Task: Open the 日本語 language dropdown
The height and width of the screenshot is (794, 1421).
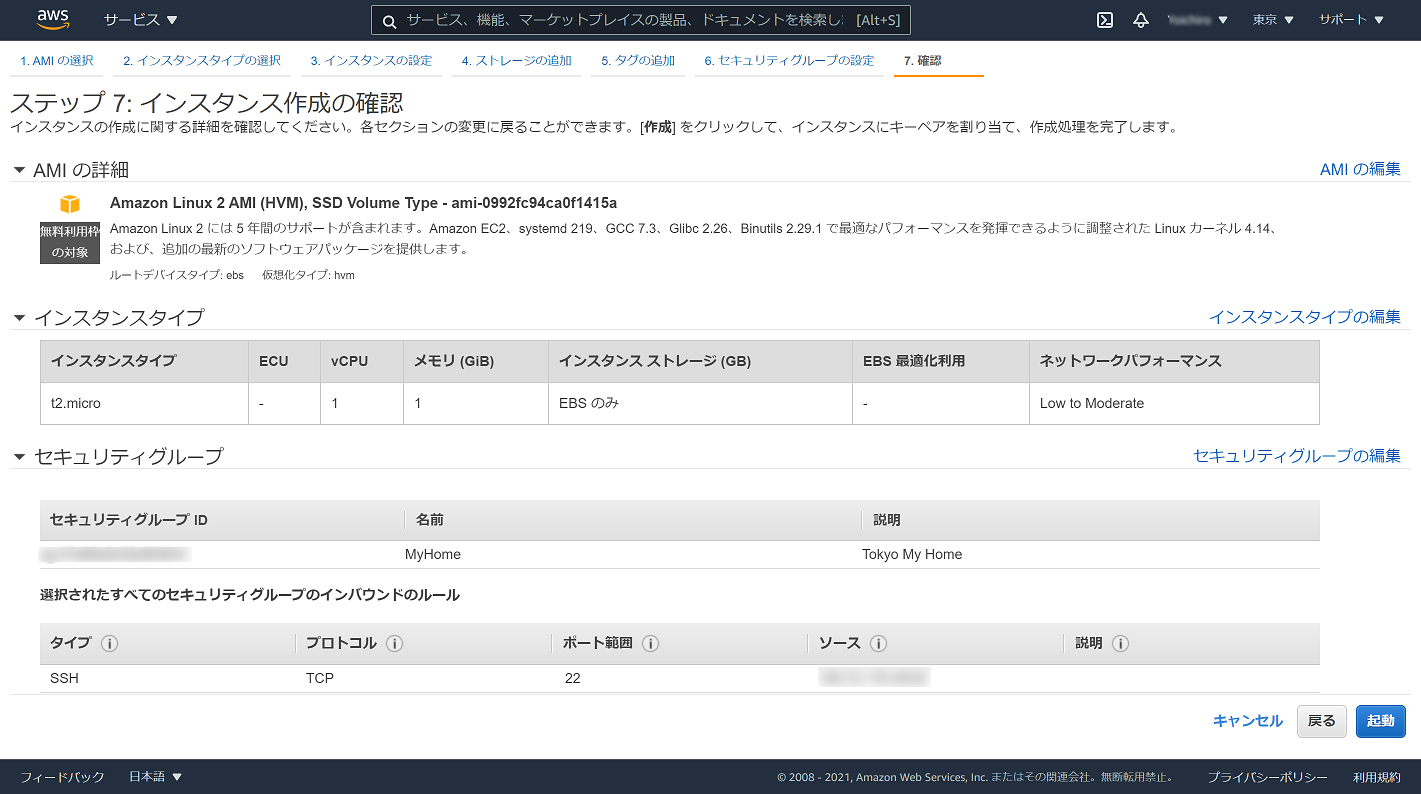Action: coord(155,777)
